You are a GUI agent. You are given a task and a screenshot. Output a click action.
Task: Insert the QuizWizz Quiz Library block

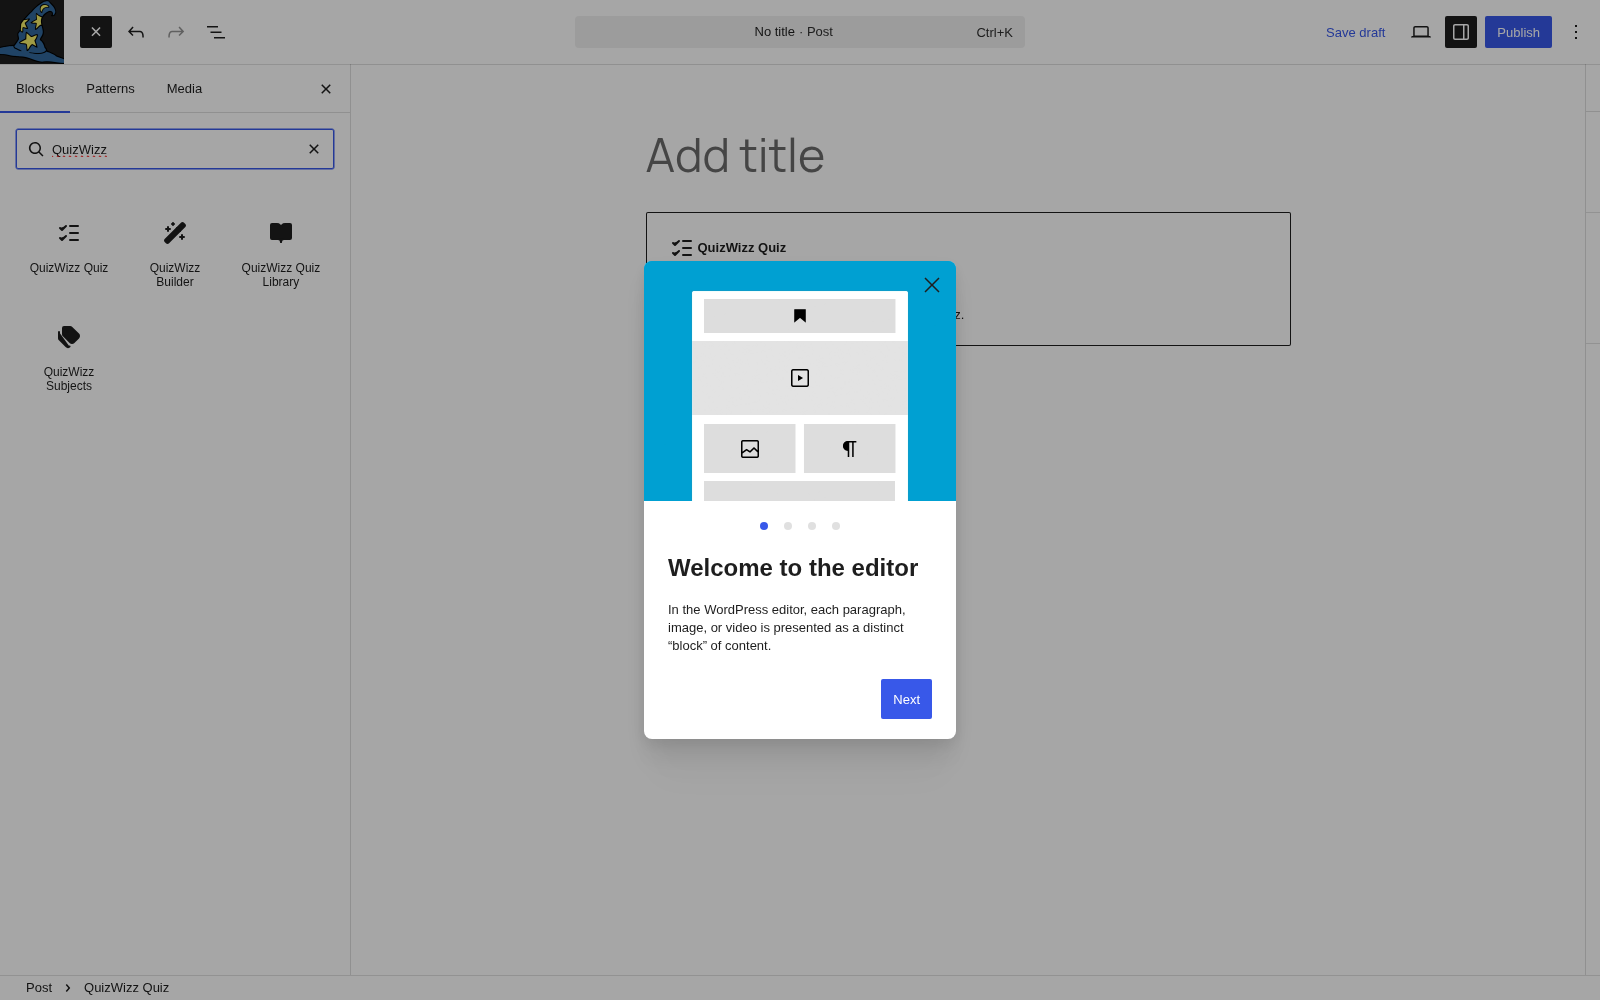[x=281, y=254]
